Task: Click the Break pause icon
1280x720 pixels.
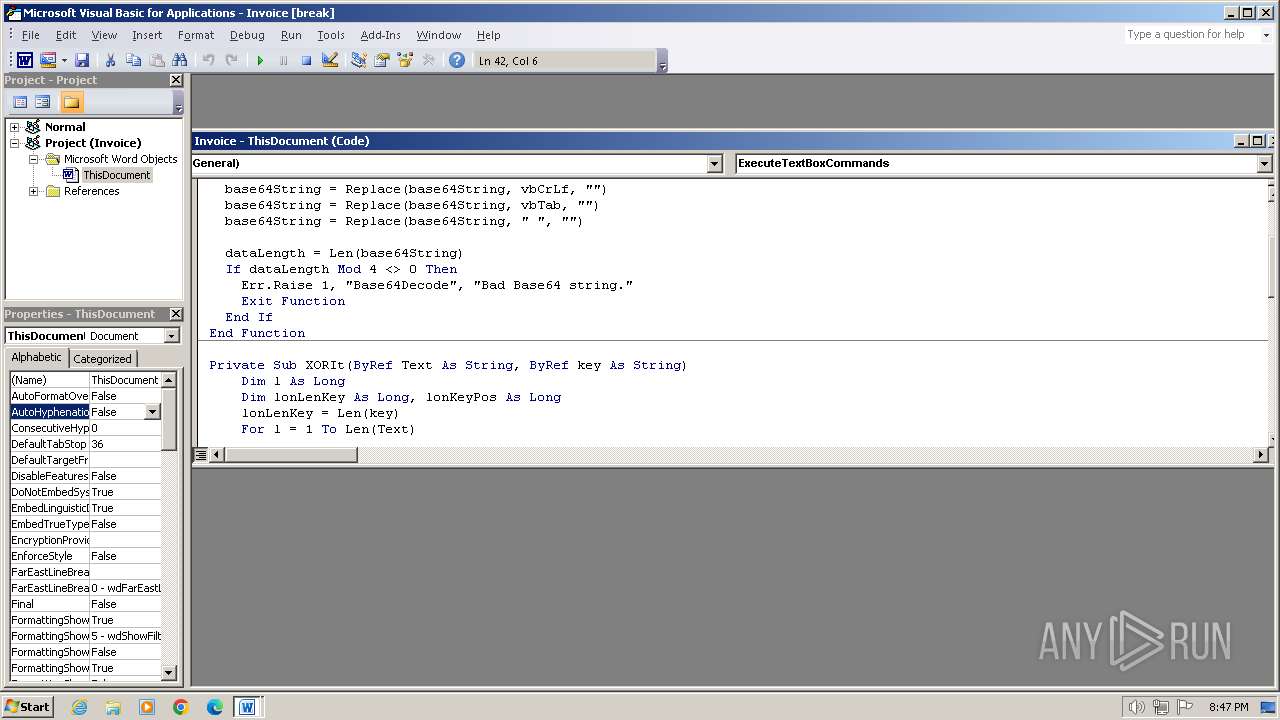Action: pos(283,61)
